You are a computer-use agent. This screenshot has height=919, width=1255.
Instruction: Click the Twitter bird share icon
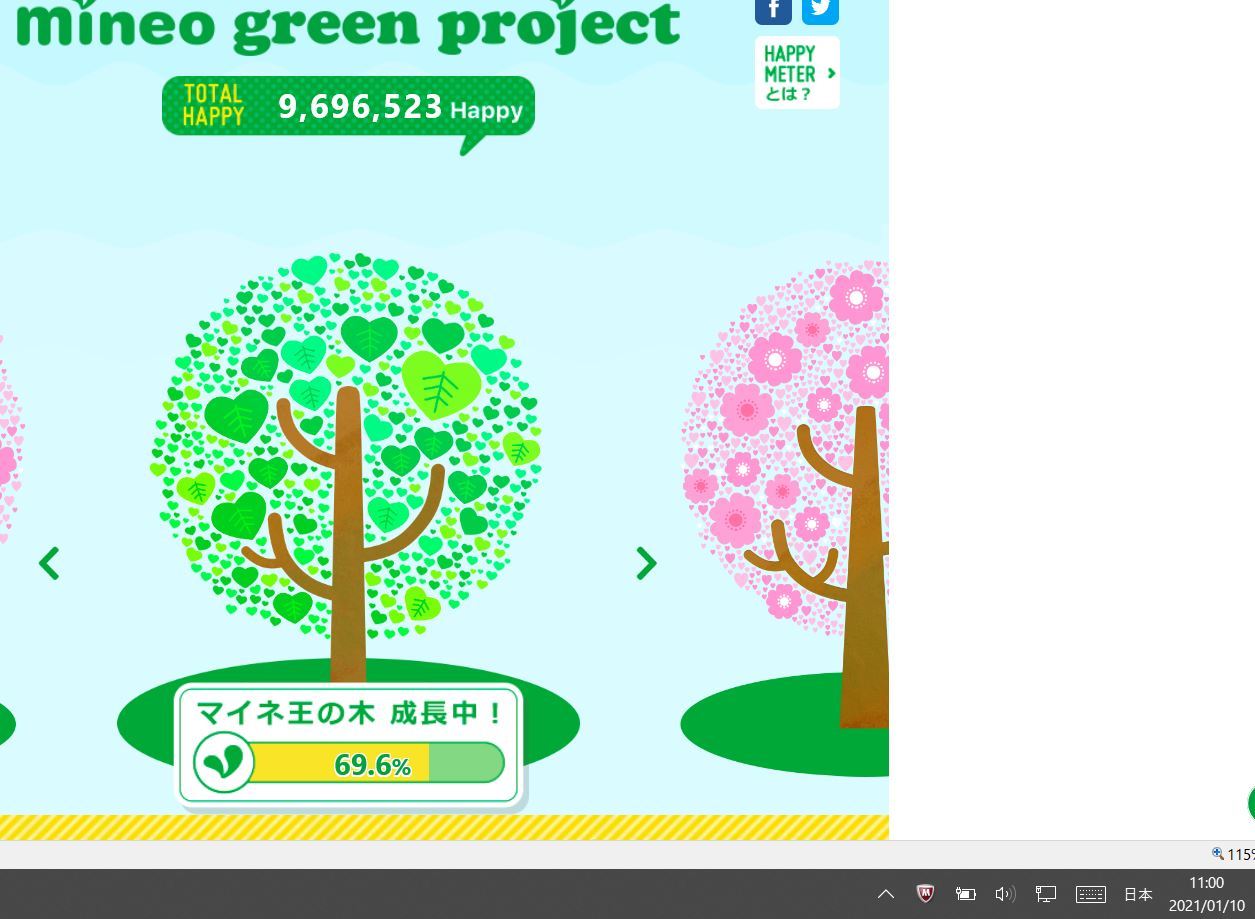pos(820,9)
